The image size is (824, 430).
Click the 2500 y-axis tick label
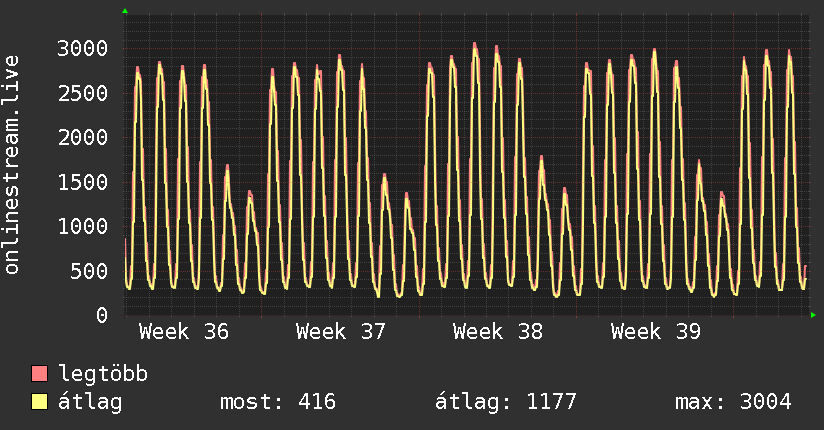(83, 93)
